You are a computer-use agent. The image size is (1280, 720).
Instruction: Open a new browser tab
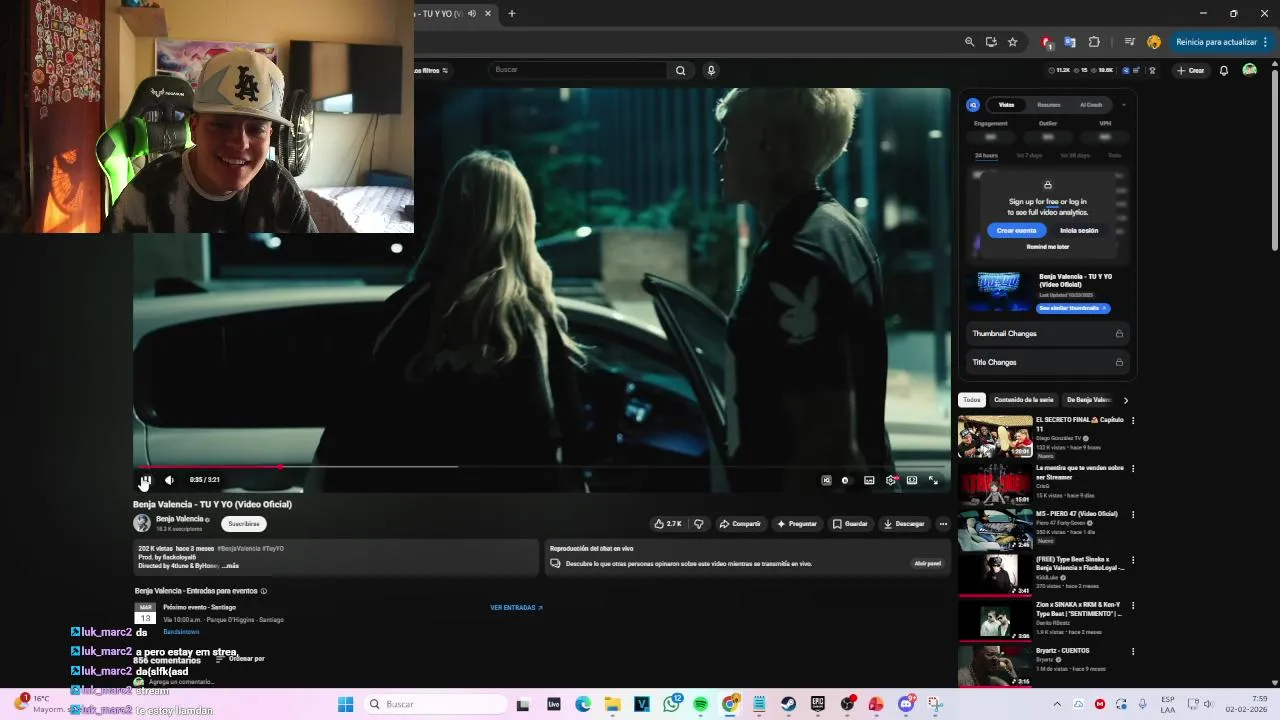coord(511,13)
